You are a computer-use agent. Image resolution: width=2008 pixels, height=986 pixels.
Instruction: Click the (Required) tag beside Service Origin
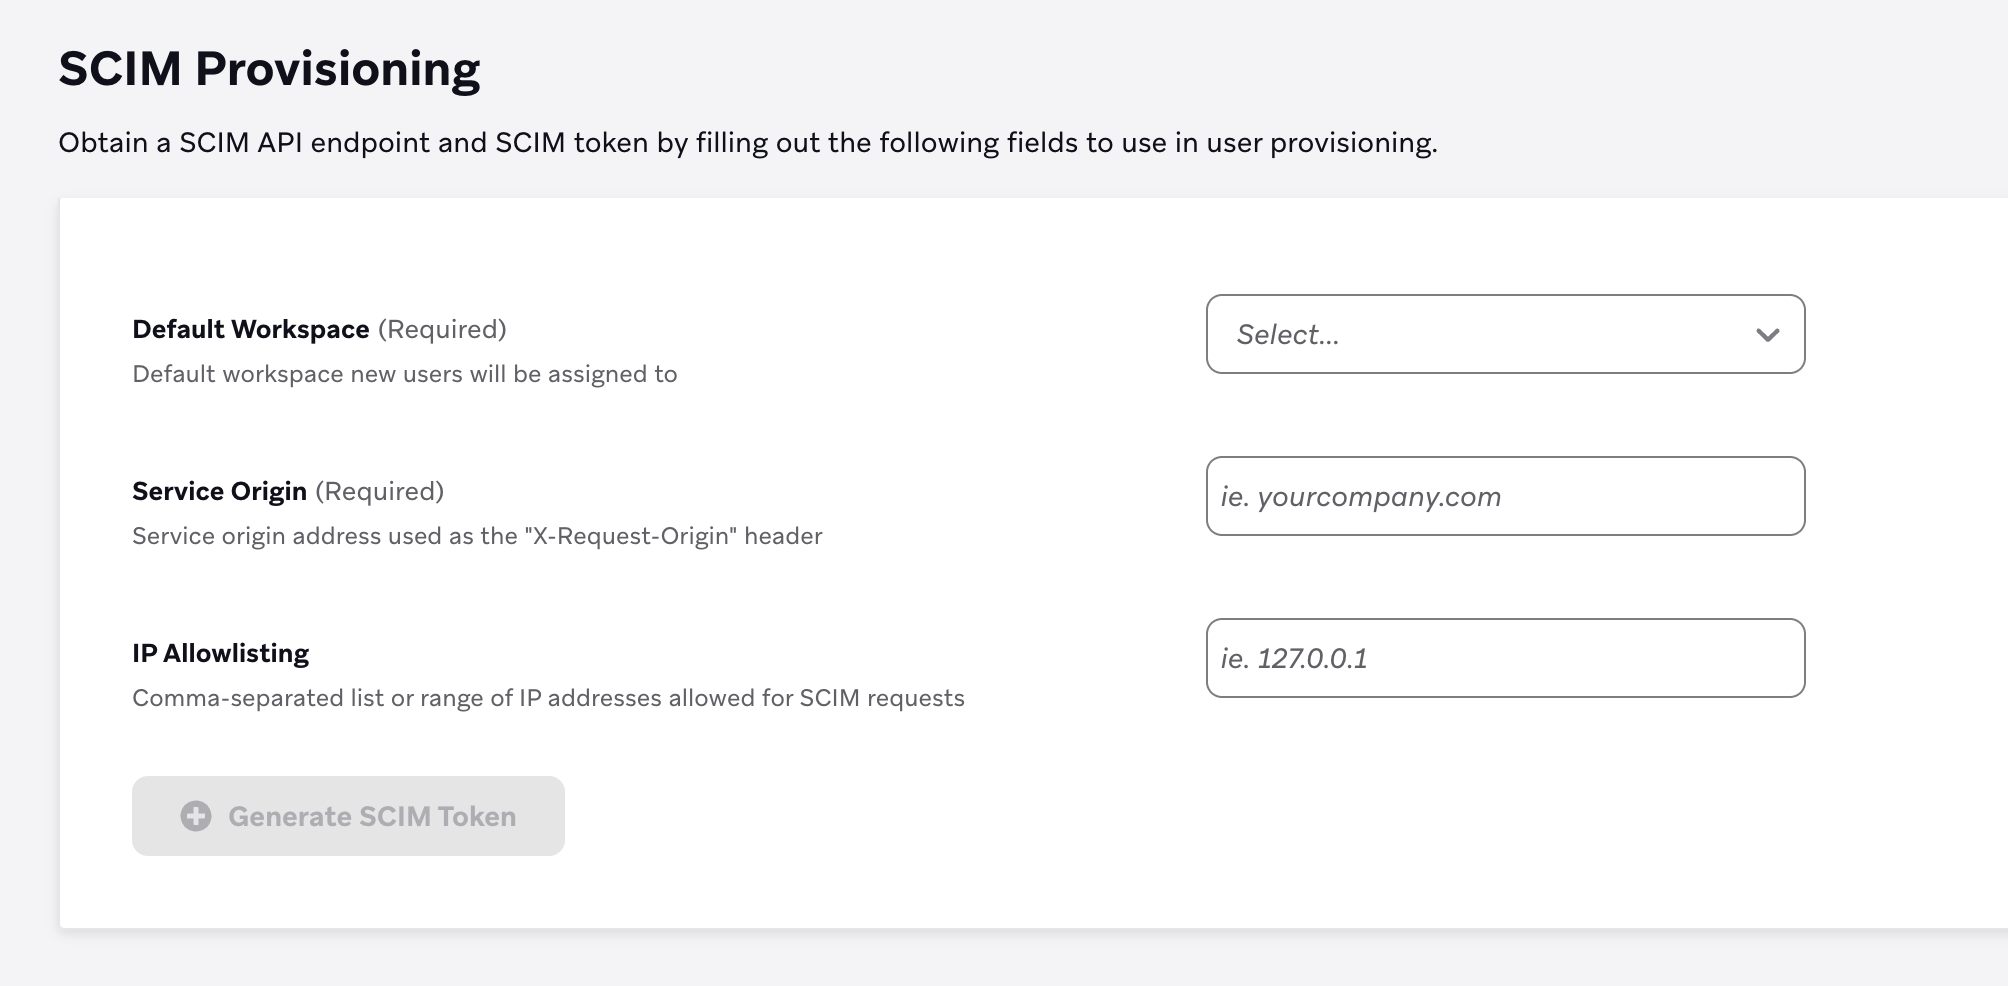(381, 491)
